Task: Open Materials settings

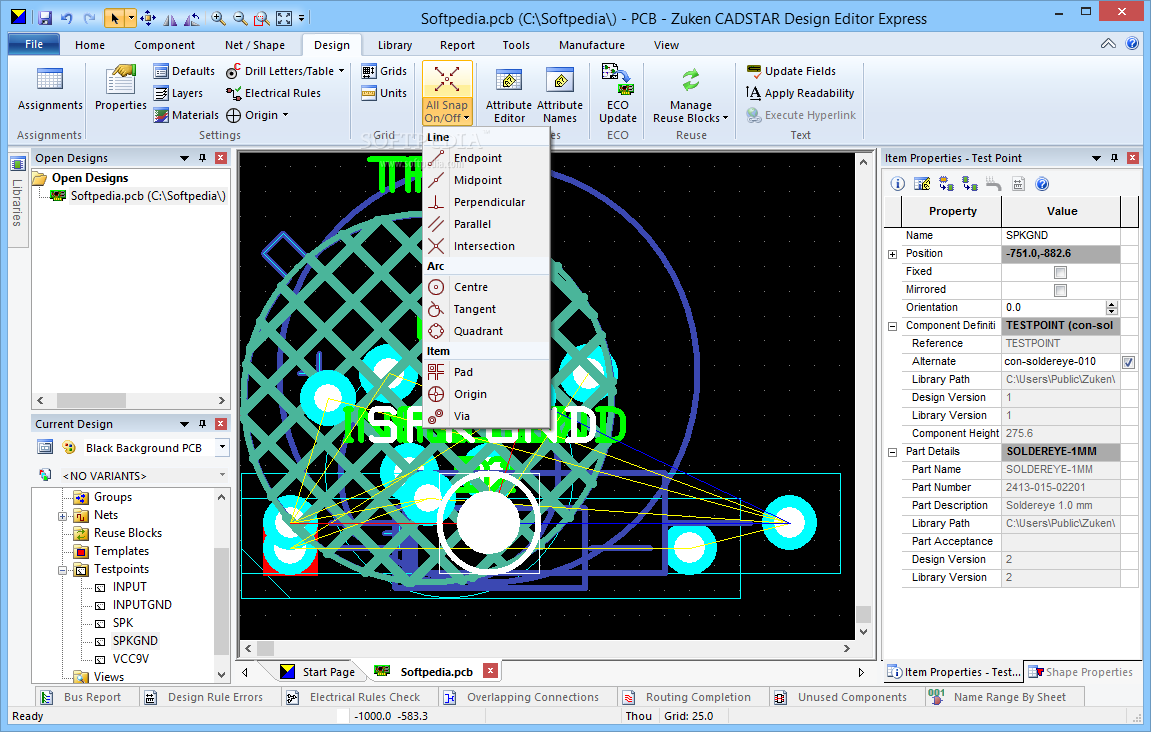Action: tap(186, 115)
